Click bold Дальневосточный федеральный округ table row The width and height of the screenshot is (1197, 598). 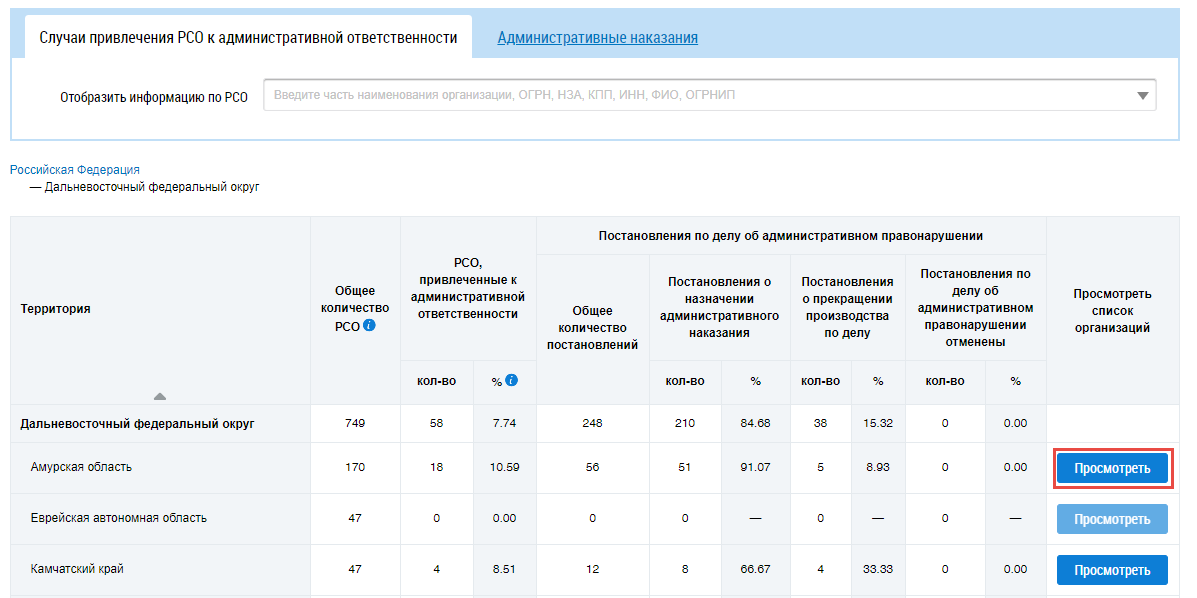pos(137,424)
